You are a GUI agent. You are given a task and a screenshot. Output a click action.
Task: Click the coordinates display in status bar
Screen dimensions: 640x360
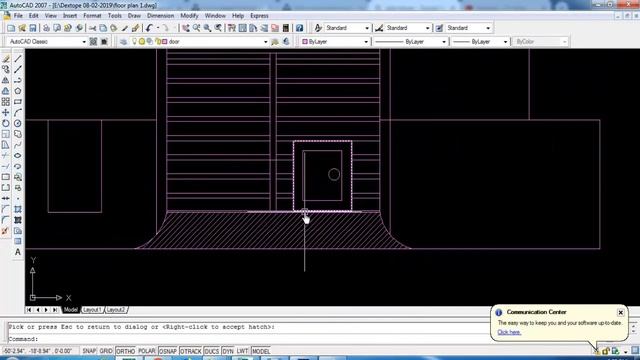(x=38, y=351)
